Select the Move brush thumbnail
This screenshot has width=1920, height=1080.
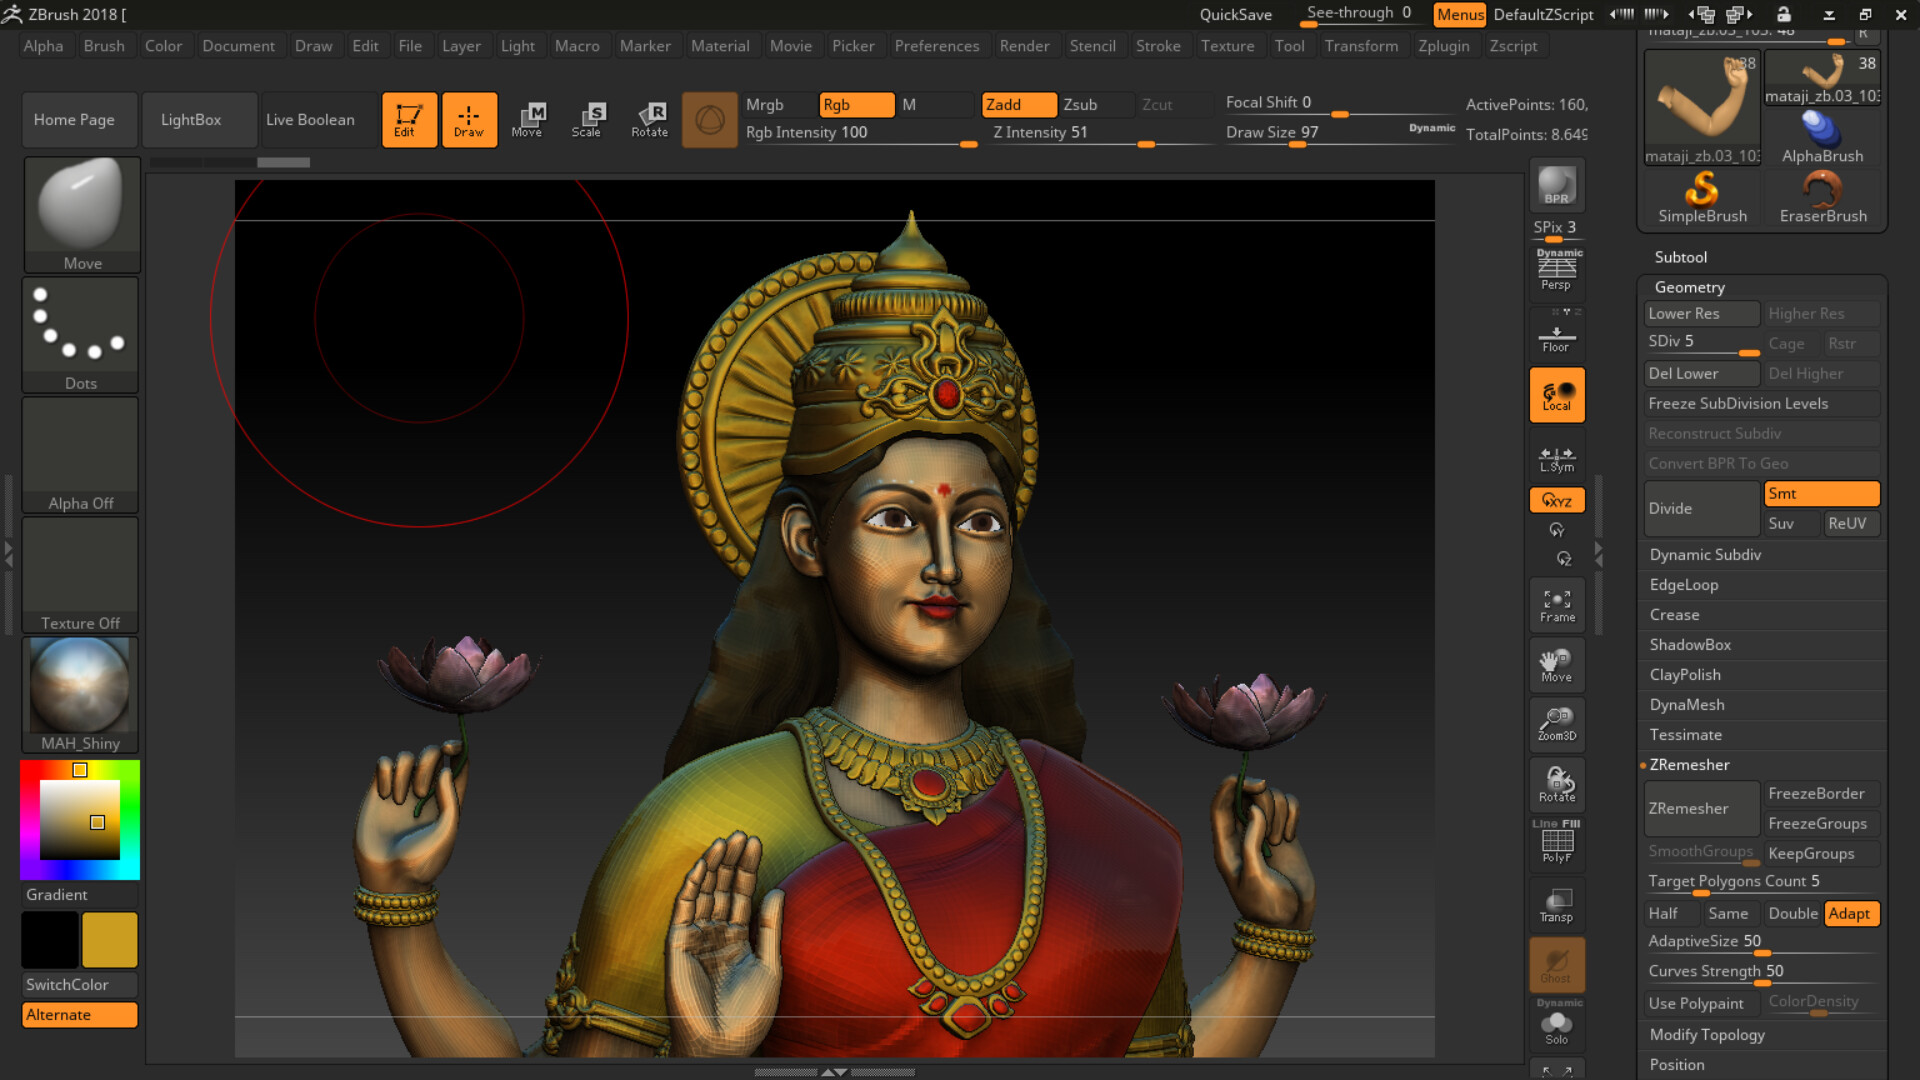(x=80, y=205)
